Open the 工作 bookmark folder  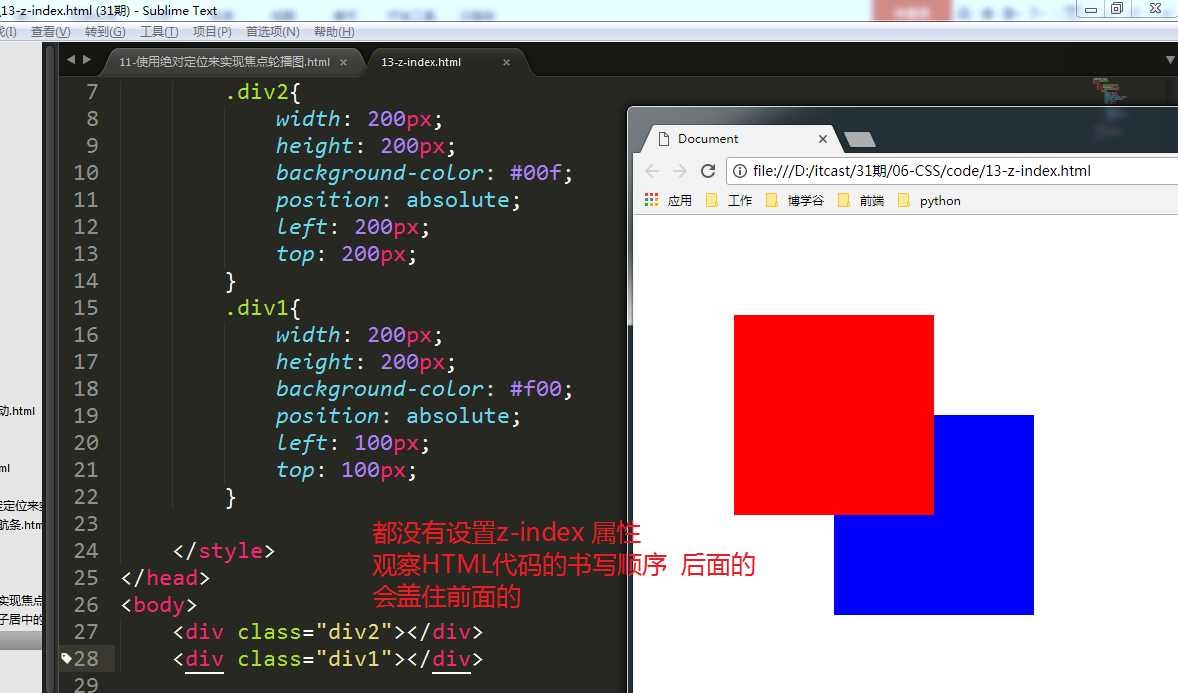[729, 201]
